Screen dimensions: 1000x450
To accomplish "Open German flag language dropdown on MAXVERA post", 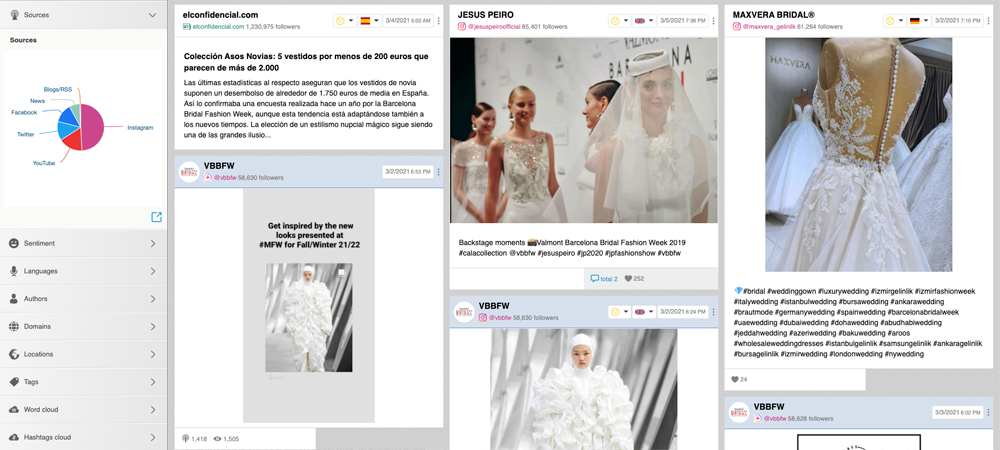I will (920, 20).
